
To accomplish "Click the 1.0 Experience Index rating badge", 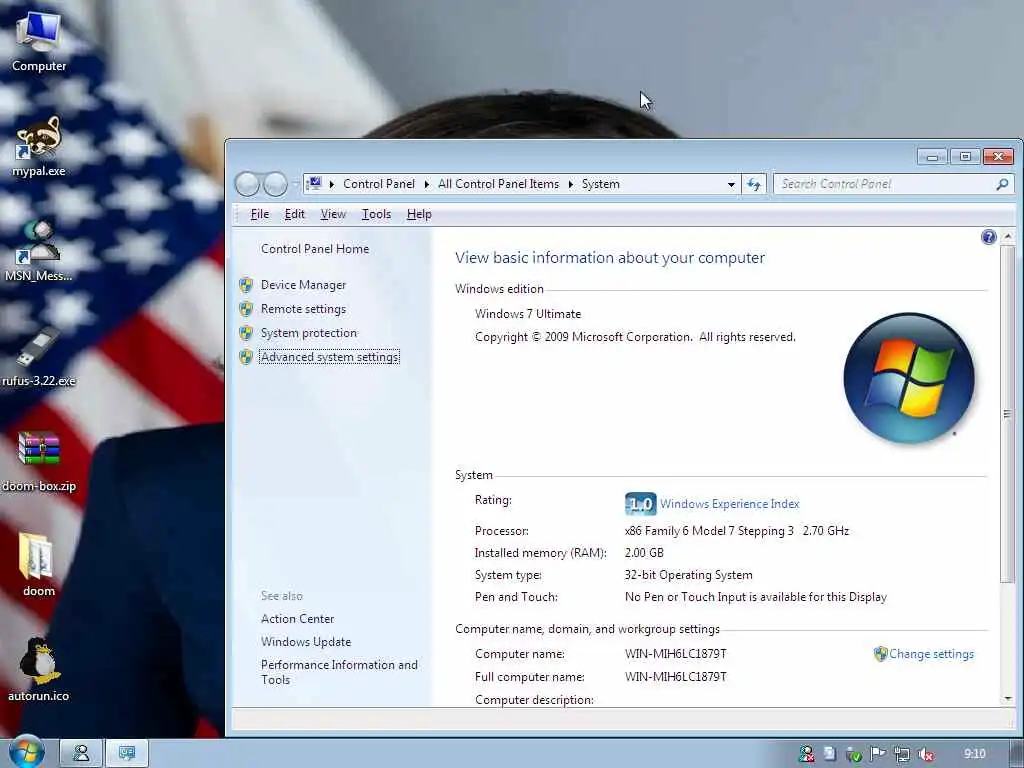I will coord(640,504).
